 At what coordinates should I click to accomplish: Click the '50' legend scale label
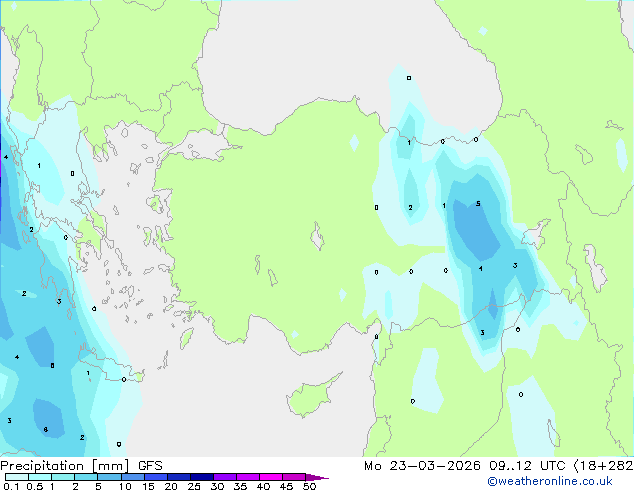[309, 486]
